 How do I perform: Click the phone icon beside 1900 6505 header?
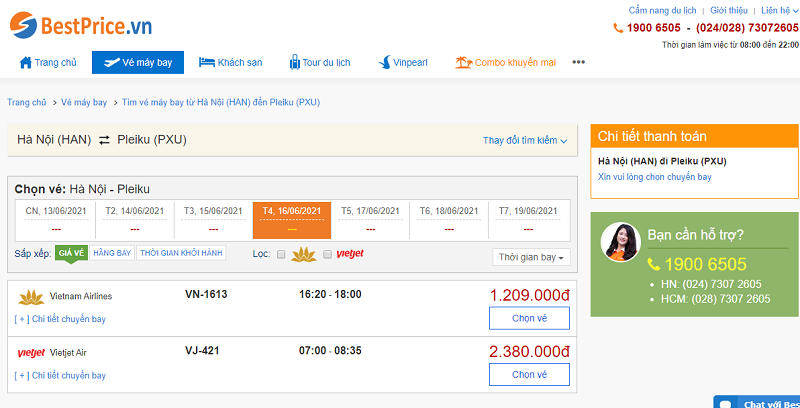(618, 28)
